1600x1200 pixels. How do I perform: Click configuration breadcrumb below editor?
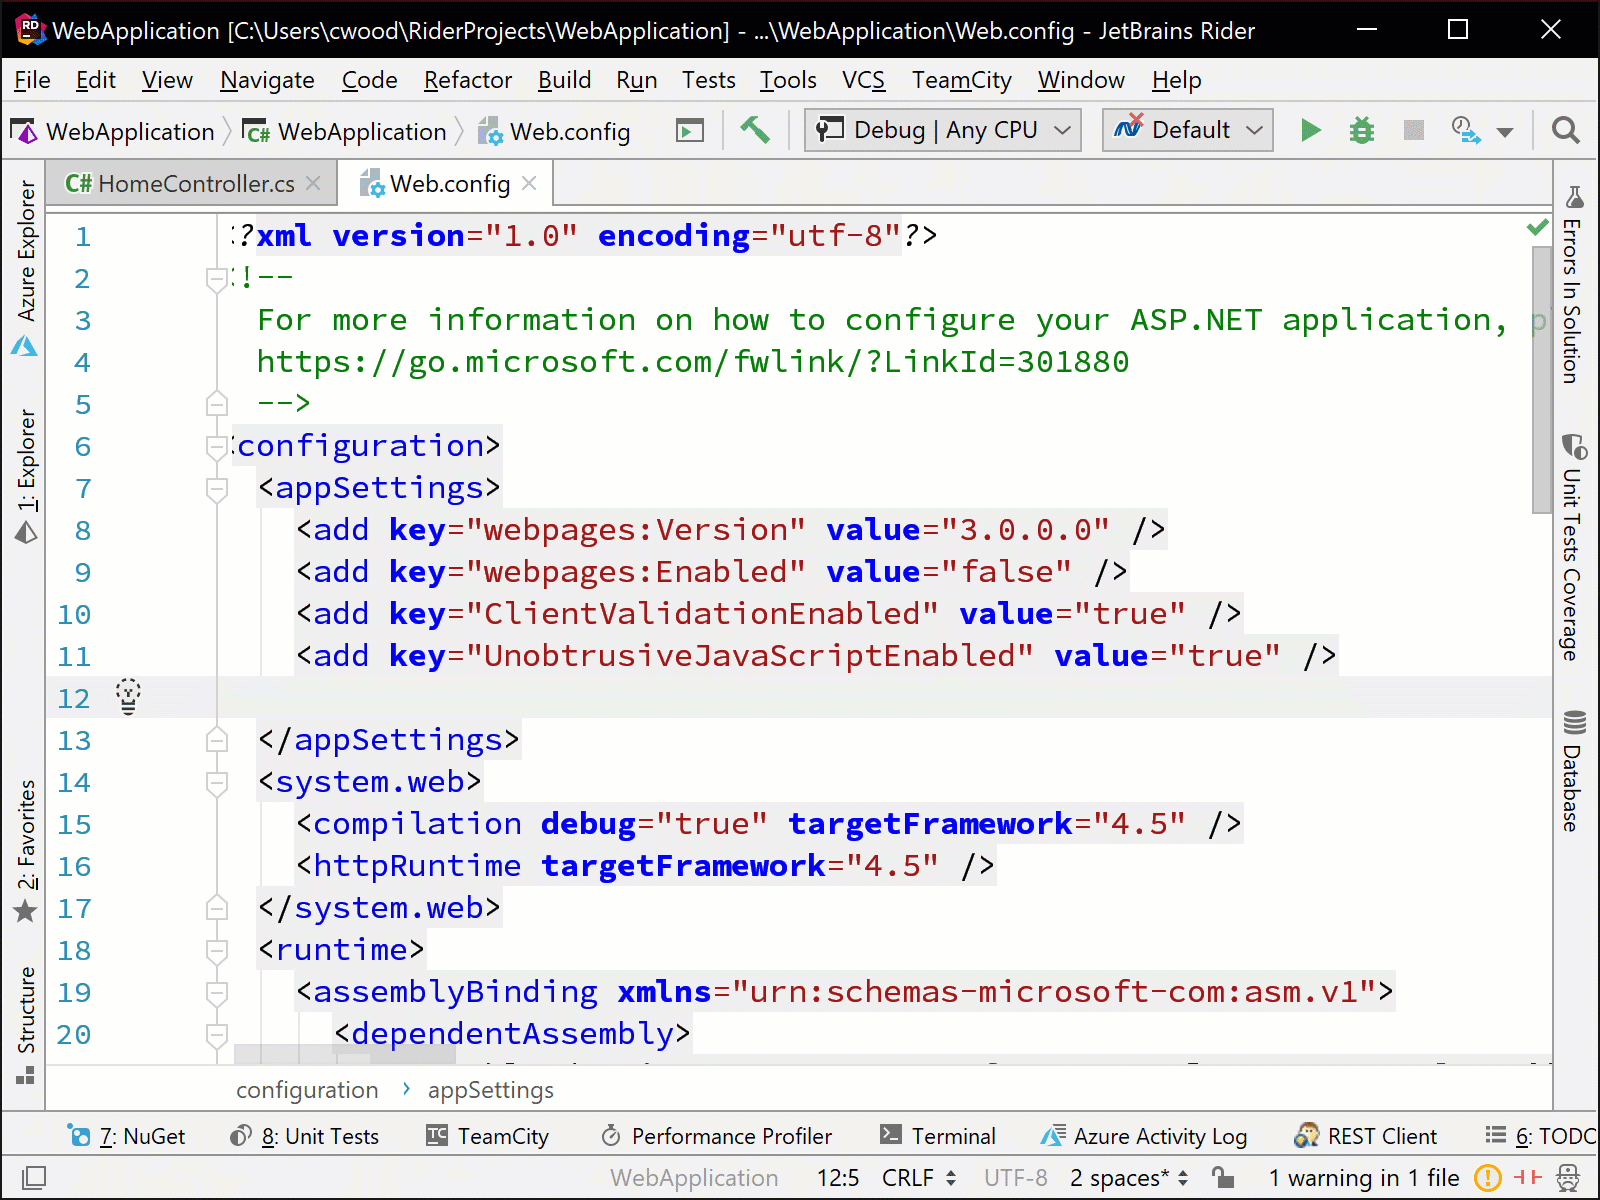tap(307, 1090)
